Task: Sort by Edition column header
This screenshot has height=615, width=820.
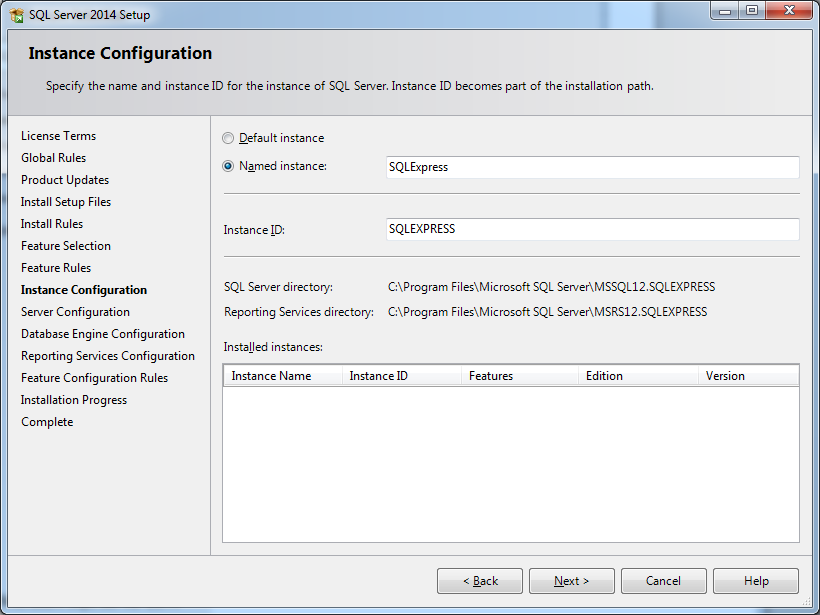Action: pos(639,376)
